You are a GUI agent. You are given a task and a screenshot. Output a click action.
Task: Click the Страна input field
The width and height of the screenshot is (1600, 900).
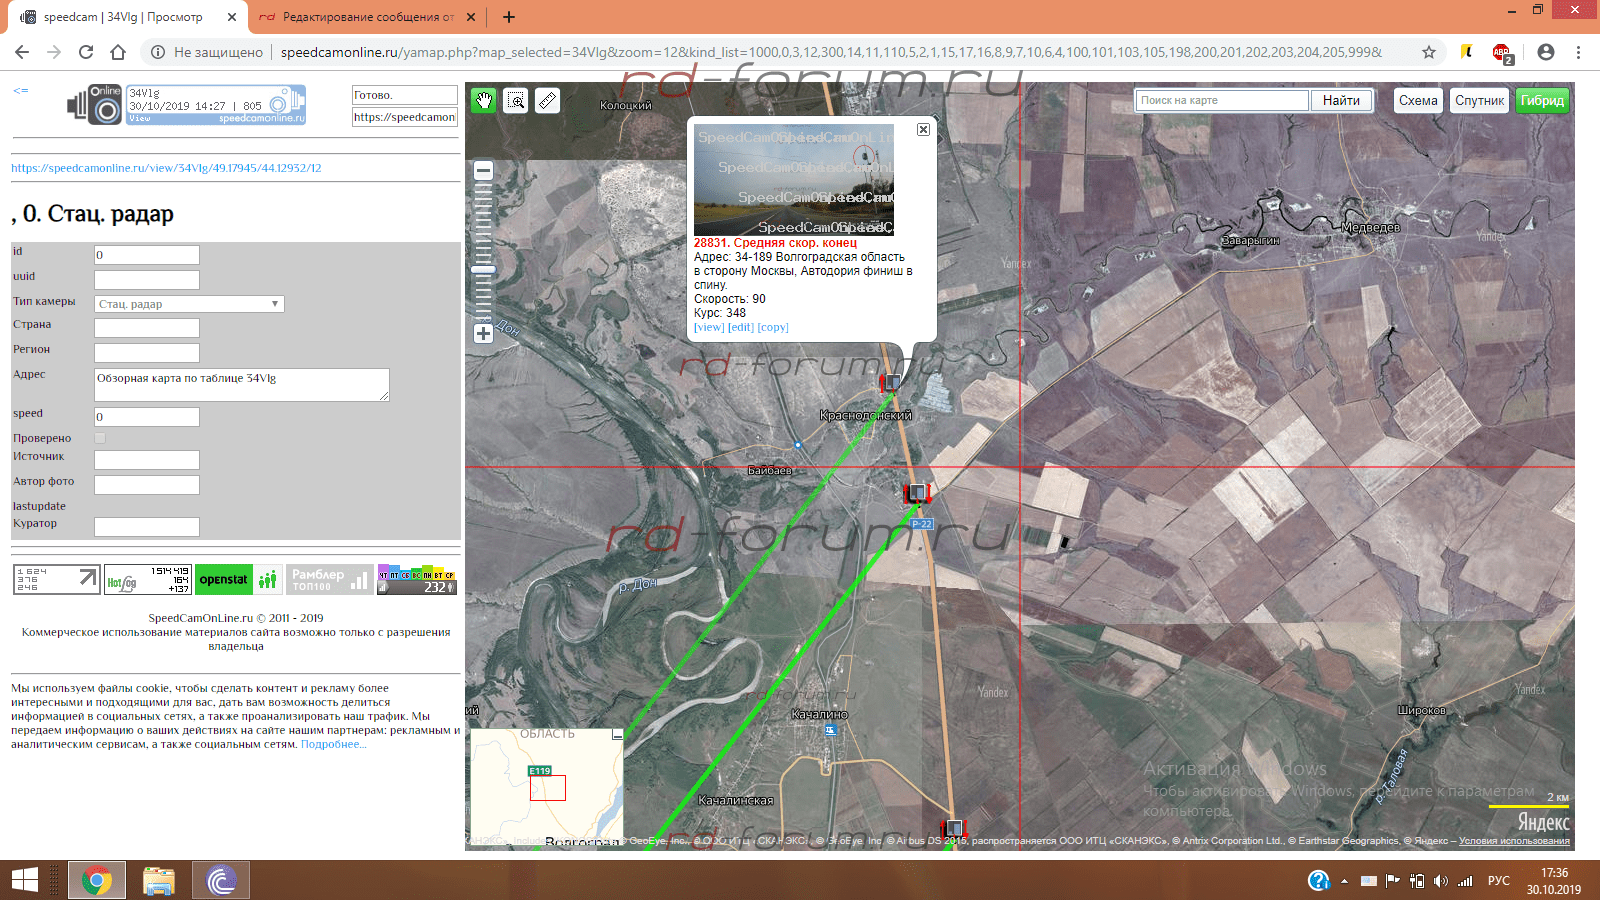[147, 328]
